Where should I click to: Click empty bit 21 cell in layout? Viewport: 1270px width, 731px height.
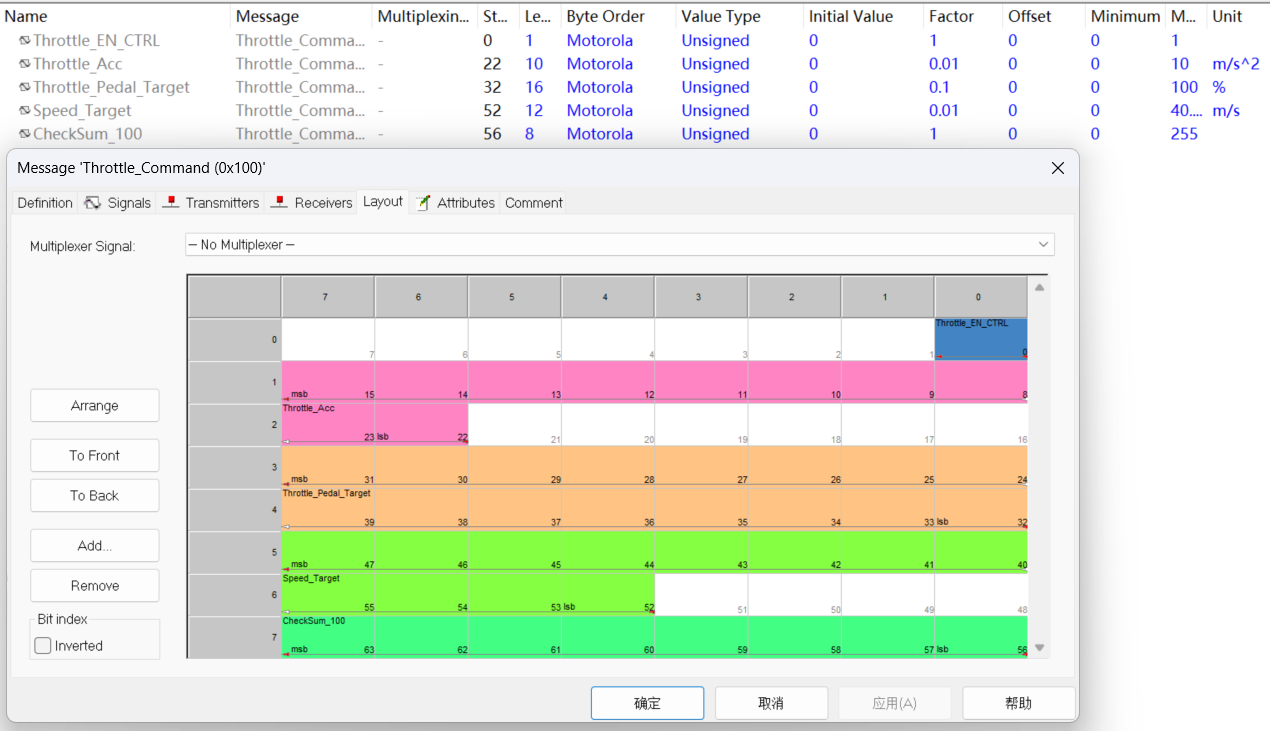pyautogui.click(x=515, y=424)
